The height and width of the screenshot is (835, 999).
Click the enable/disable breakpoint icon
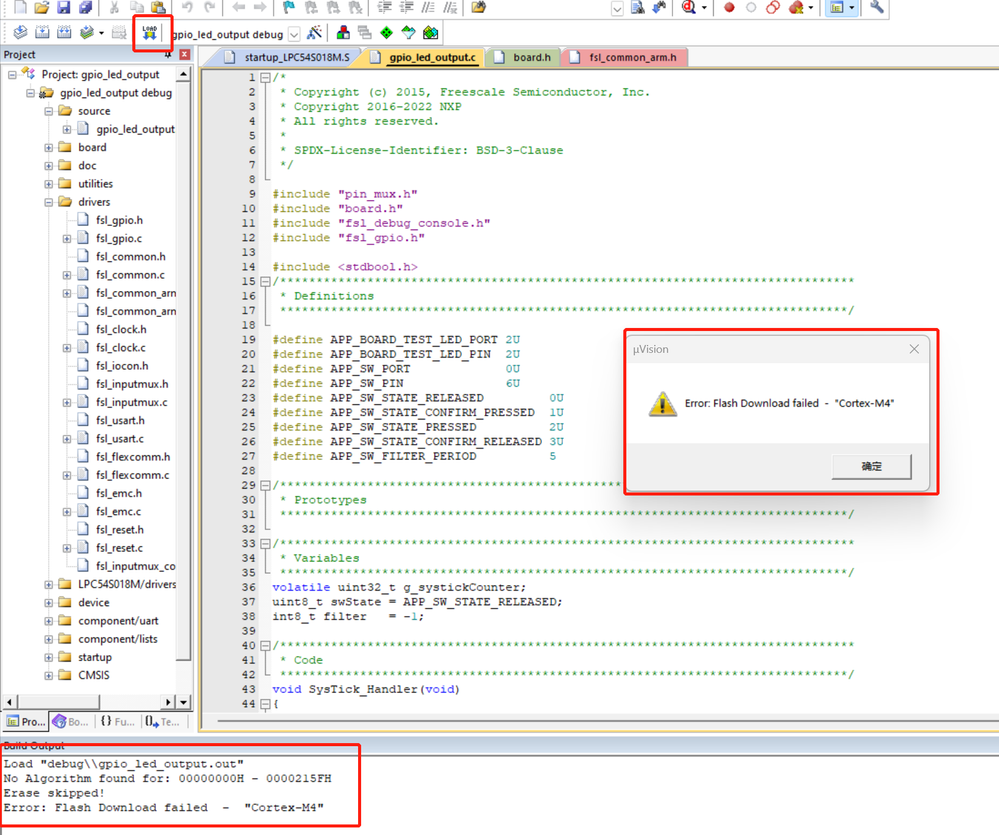pos(751,8)
